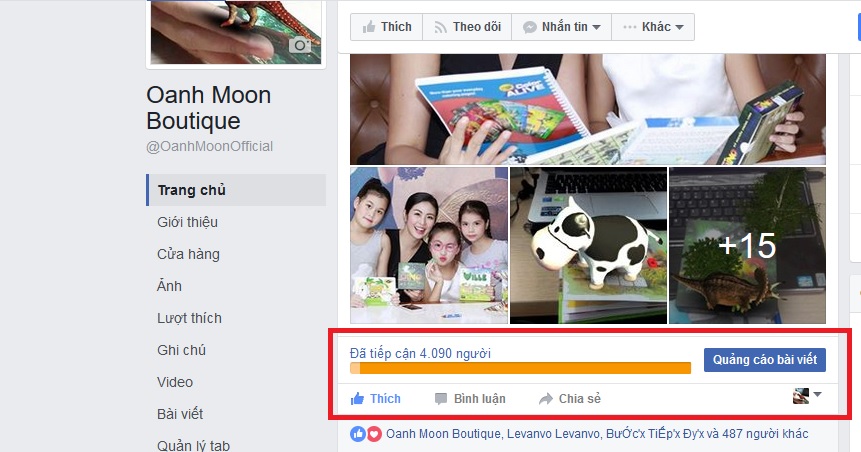Screen dimensions: 861x452
Task: Open the Nhắn tin dropdown
Action: click(561, 27)
